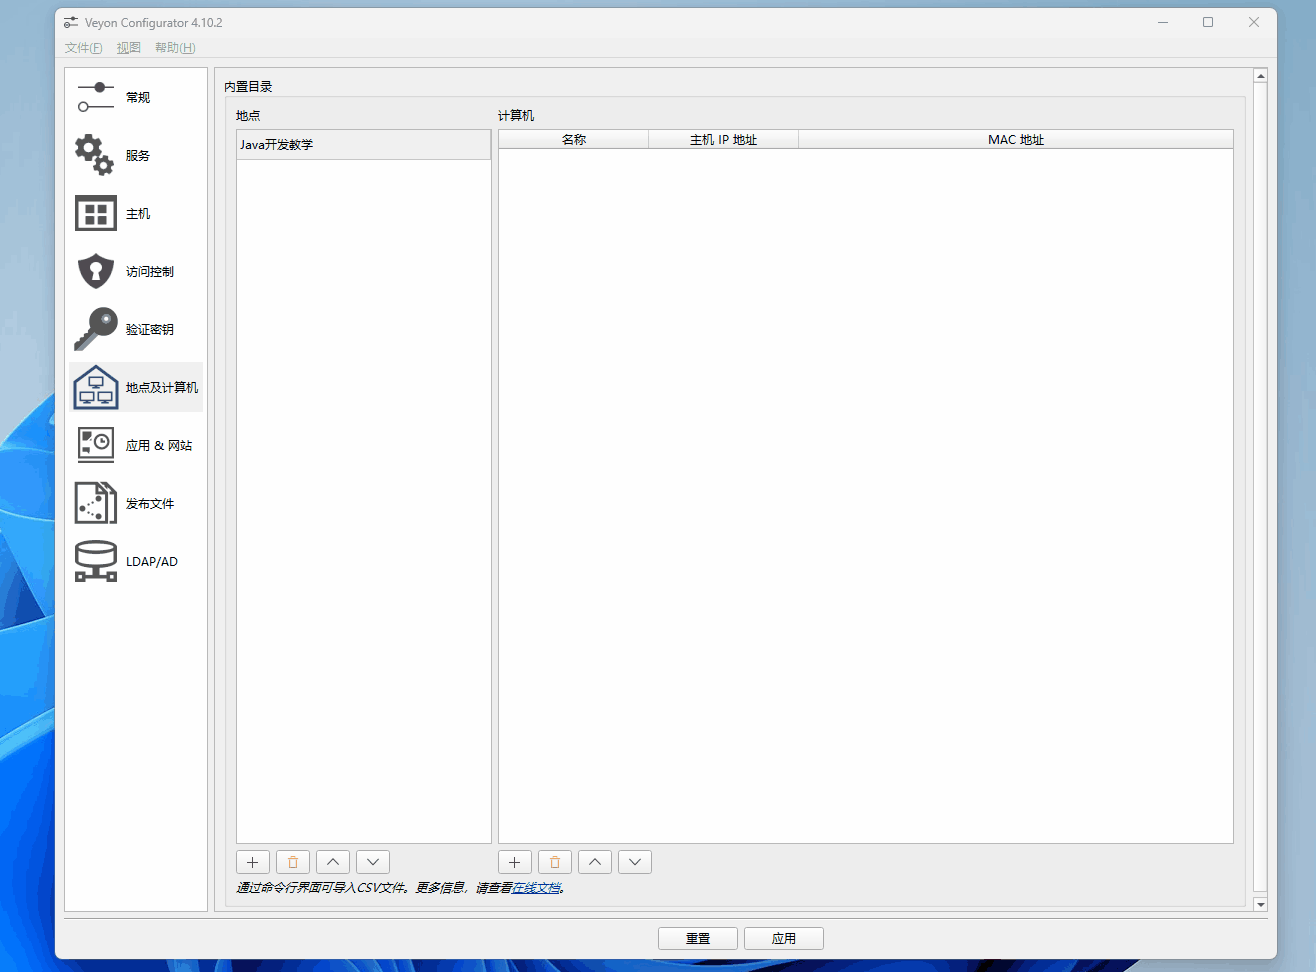Move the selected location down

[x=373, y=862]
